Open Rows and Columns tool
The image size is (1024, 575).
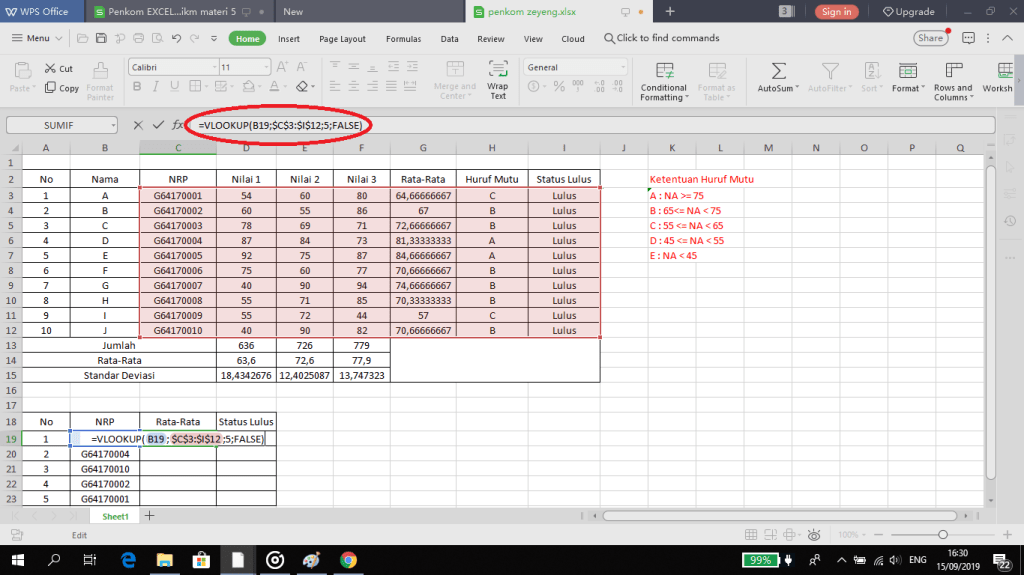pos(951,72)
